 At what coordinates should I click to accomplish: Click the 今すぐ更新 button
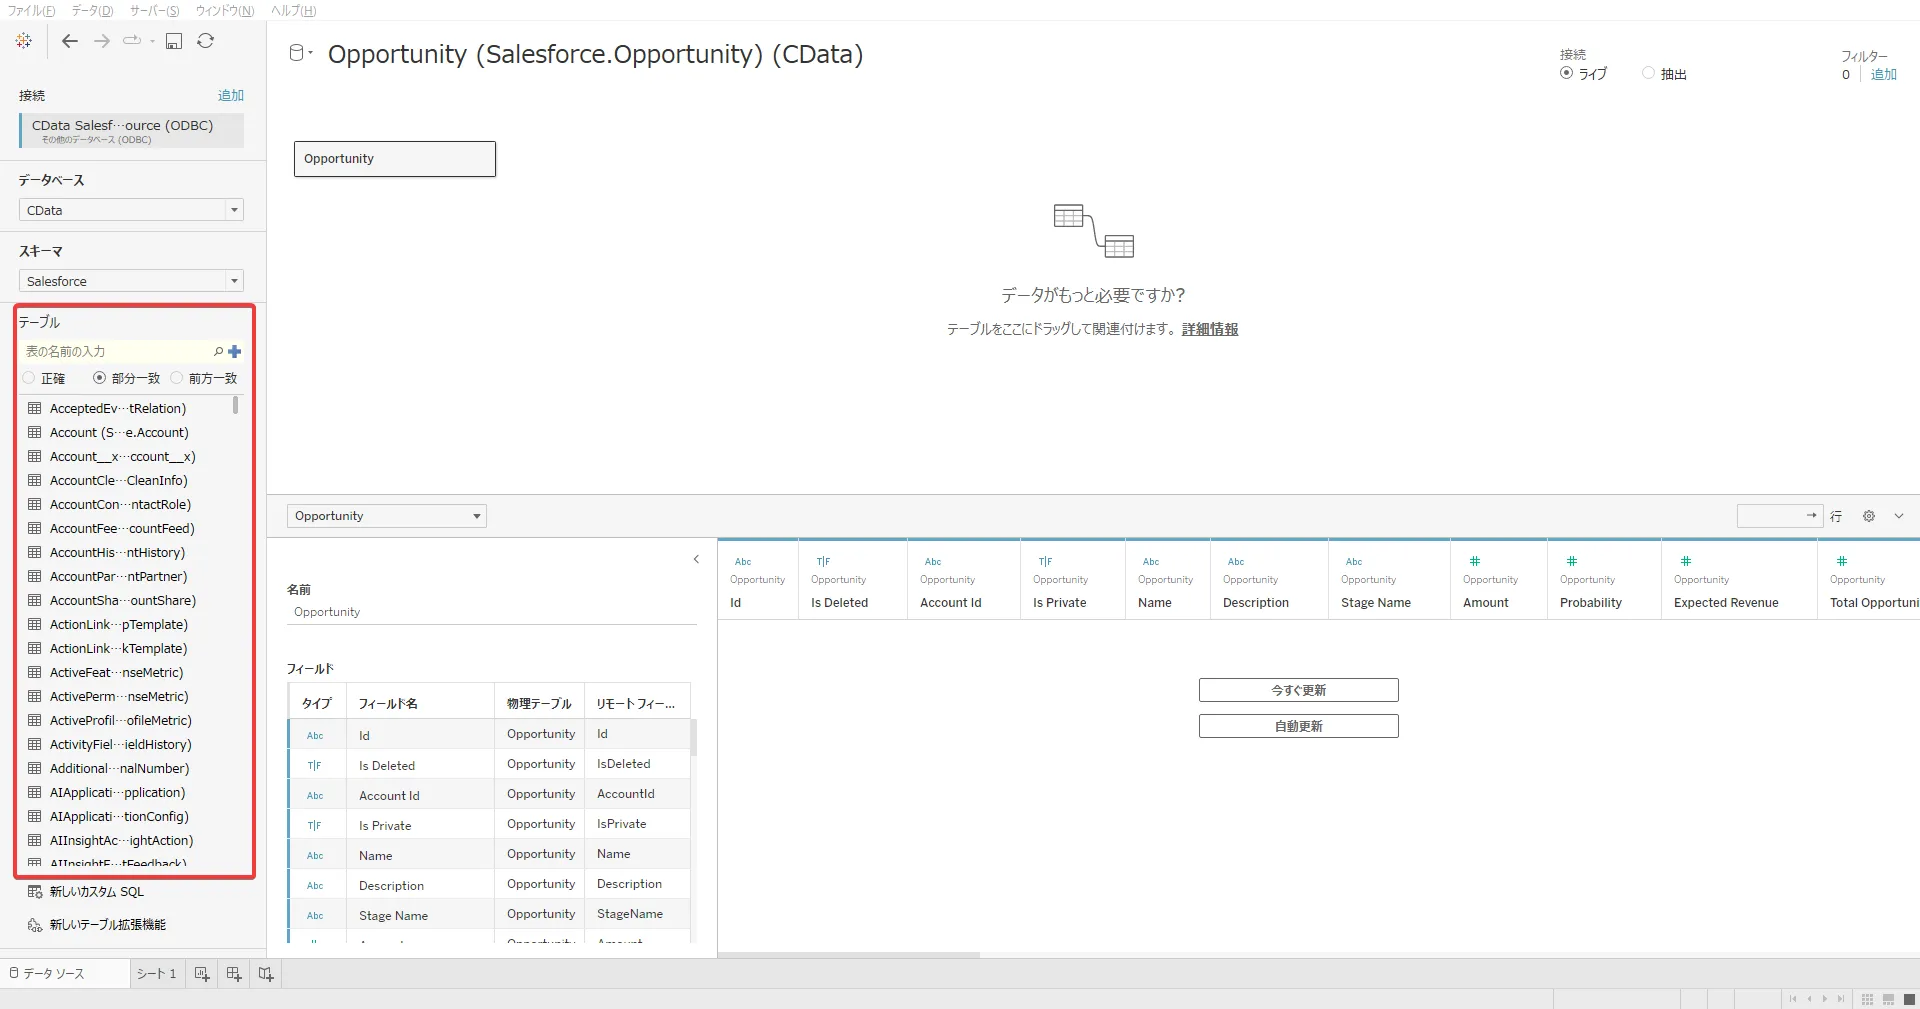pos(1298,690)
